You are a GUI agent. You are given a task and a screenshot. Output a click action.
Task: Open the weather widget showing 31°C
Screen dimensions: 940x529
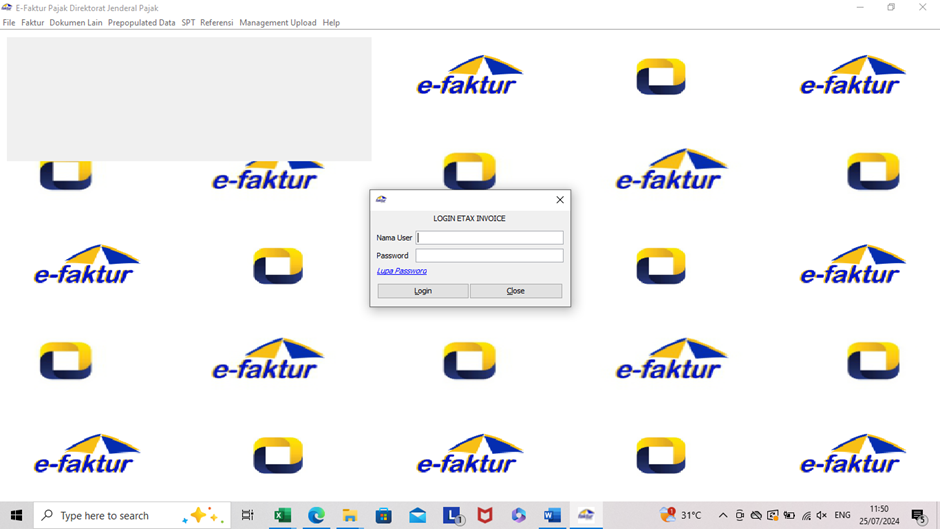tap(680, 515)
